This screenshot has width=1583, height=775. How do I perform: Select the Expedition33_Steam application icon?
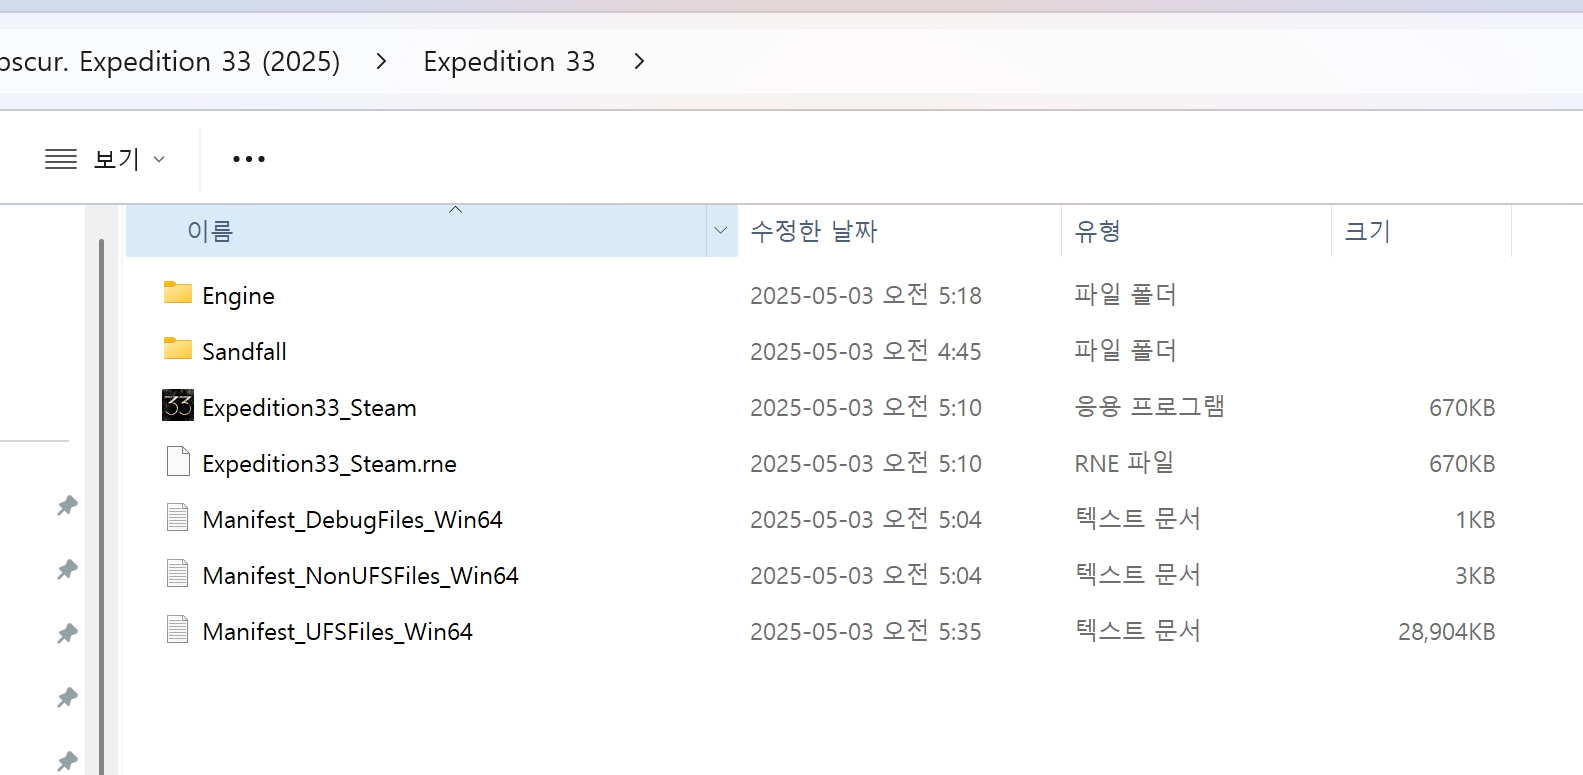pos(178,405)
